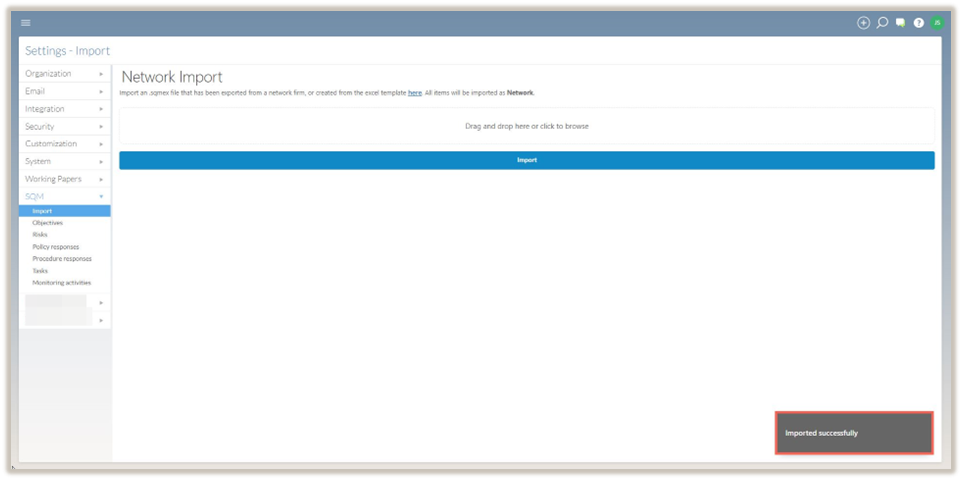The image size is (962, 480).
Task: Expand the Integration settings section
Action: click(64, 109)
